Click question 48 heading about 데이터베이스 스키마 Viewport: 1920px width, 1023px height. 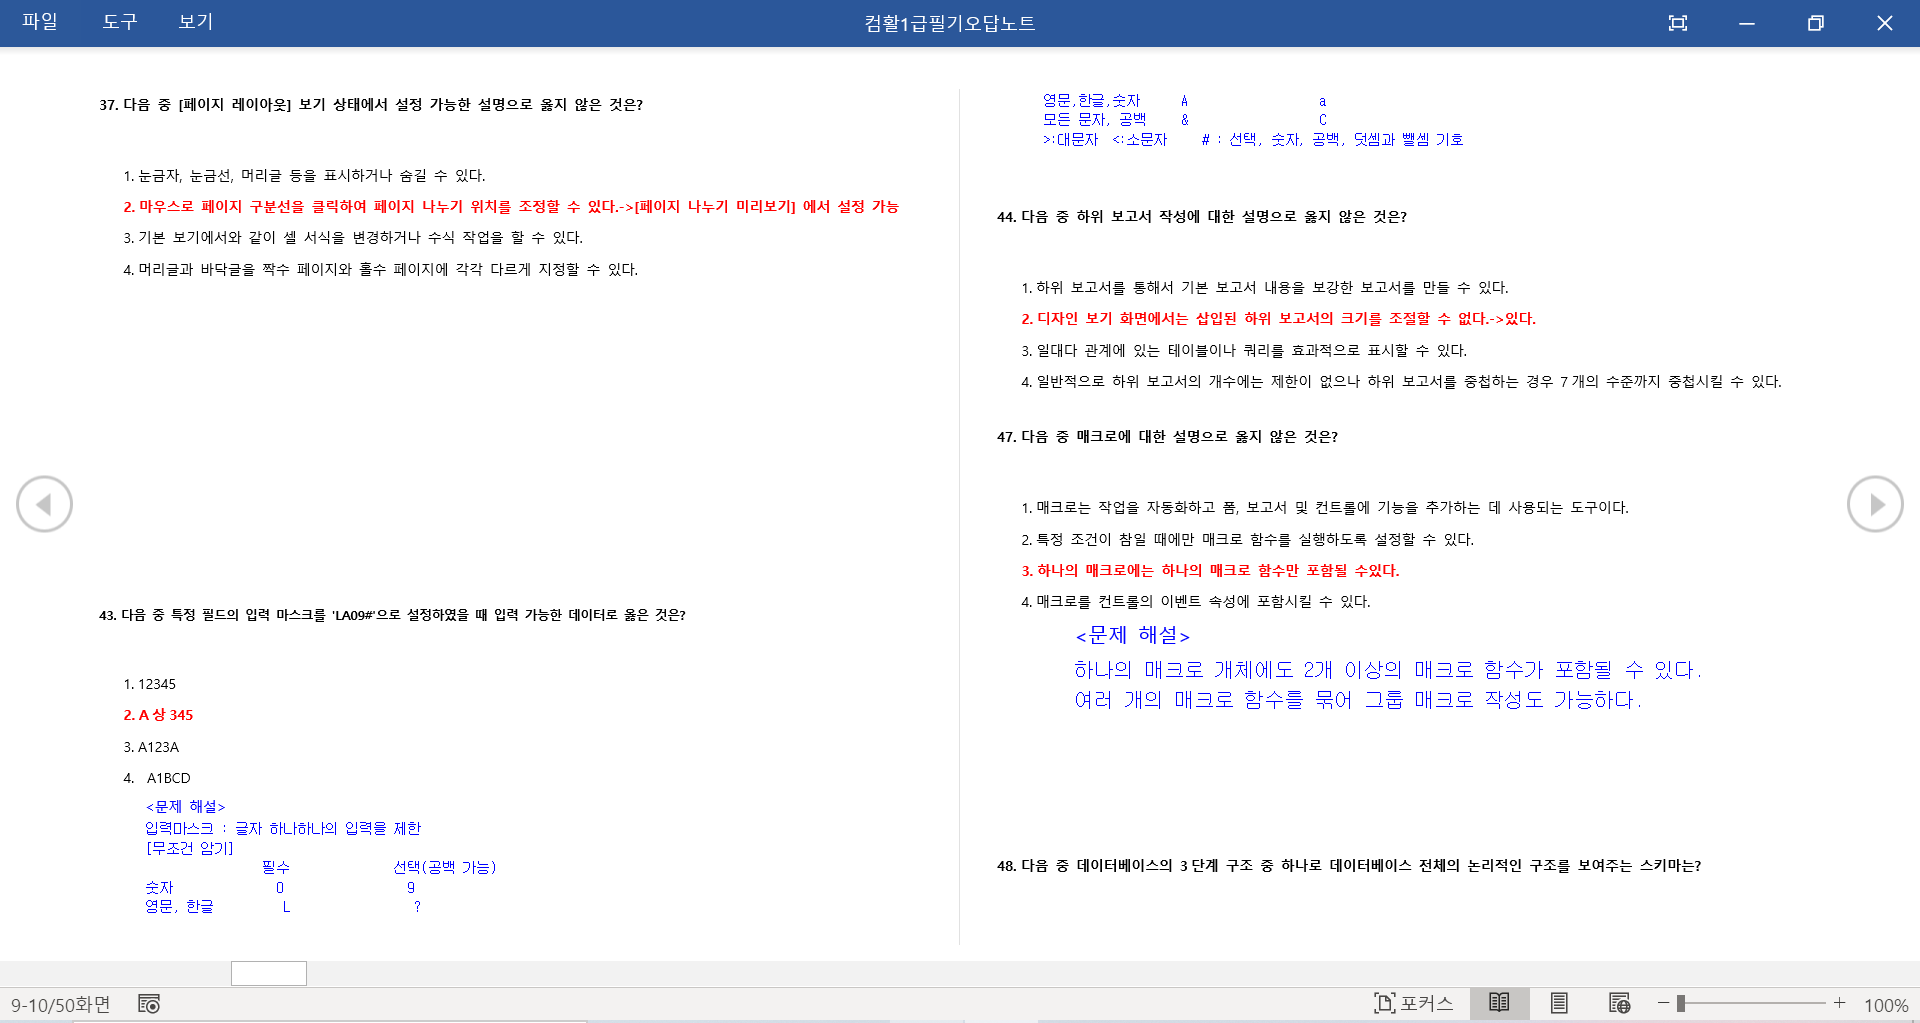coord(1349,866)
